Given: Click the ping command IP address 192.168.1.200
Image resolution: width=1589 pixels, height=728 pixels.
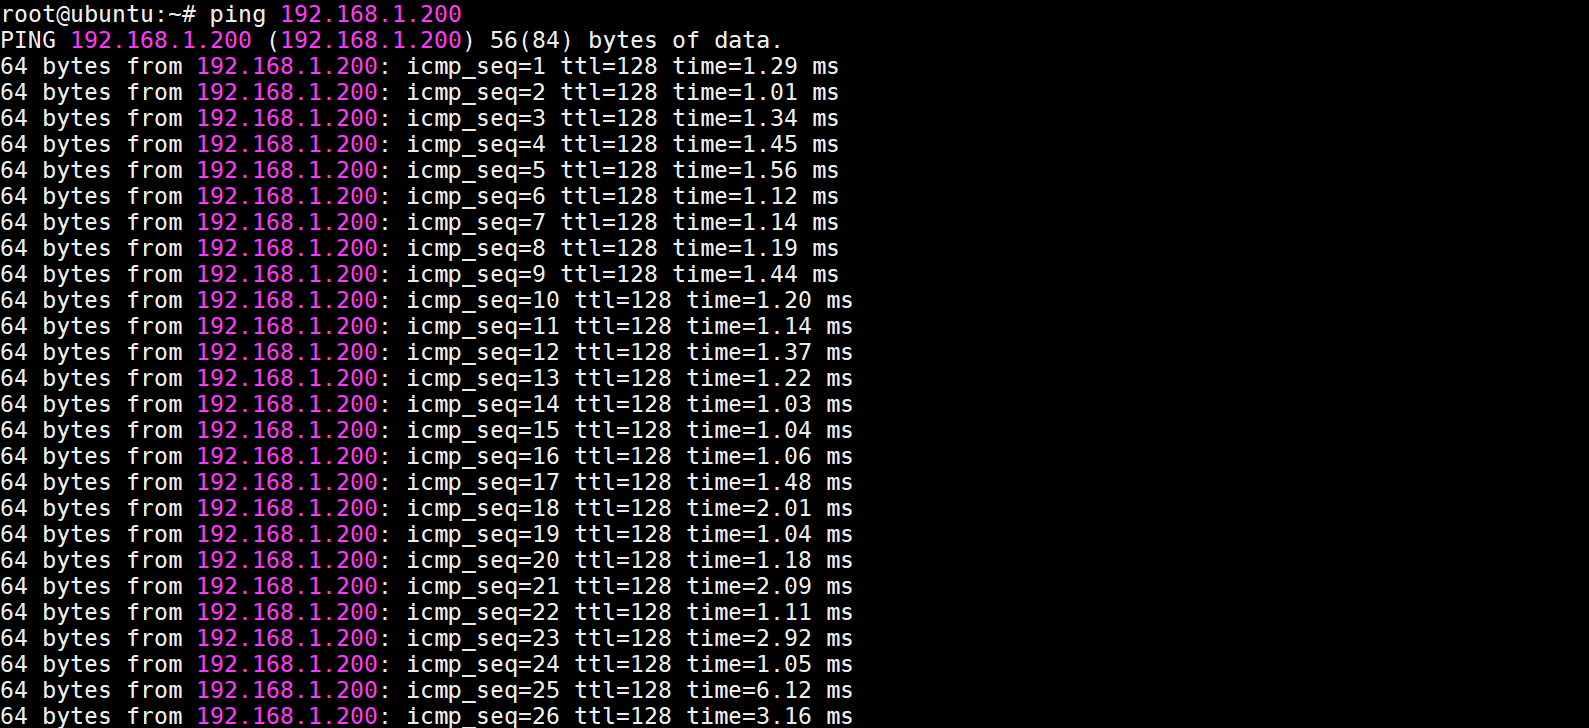Looking at the screenshot, I should pos(371,14).
